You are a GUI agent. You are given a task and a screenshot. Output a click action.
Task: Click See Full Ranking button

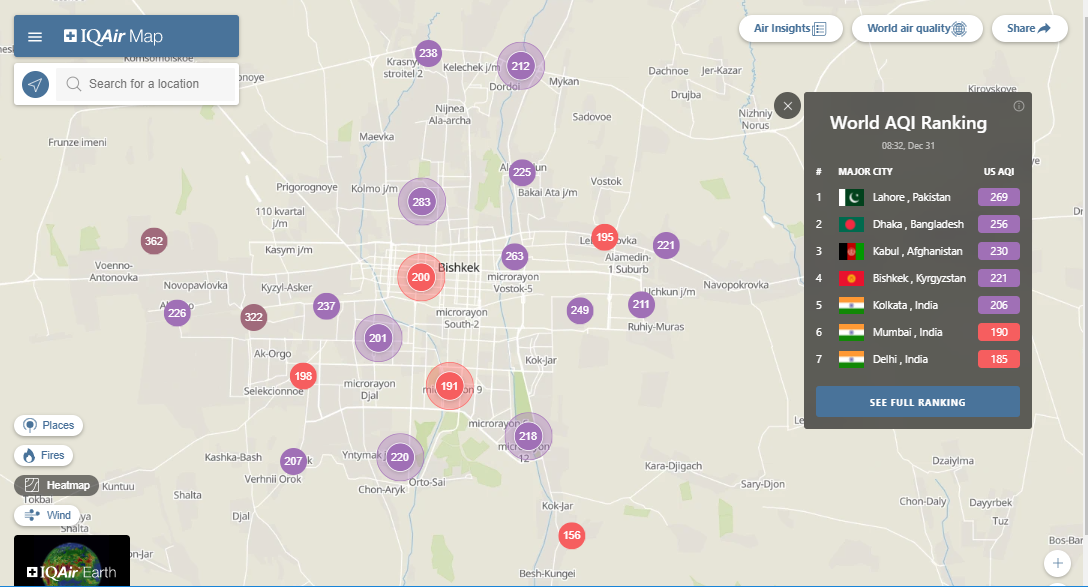pyautogui.click(x=917, y=402)
